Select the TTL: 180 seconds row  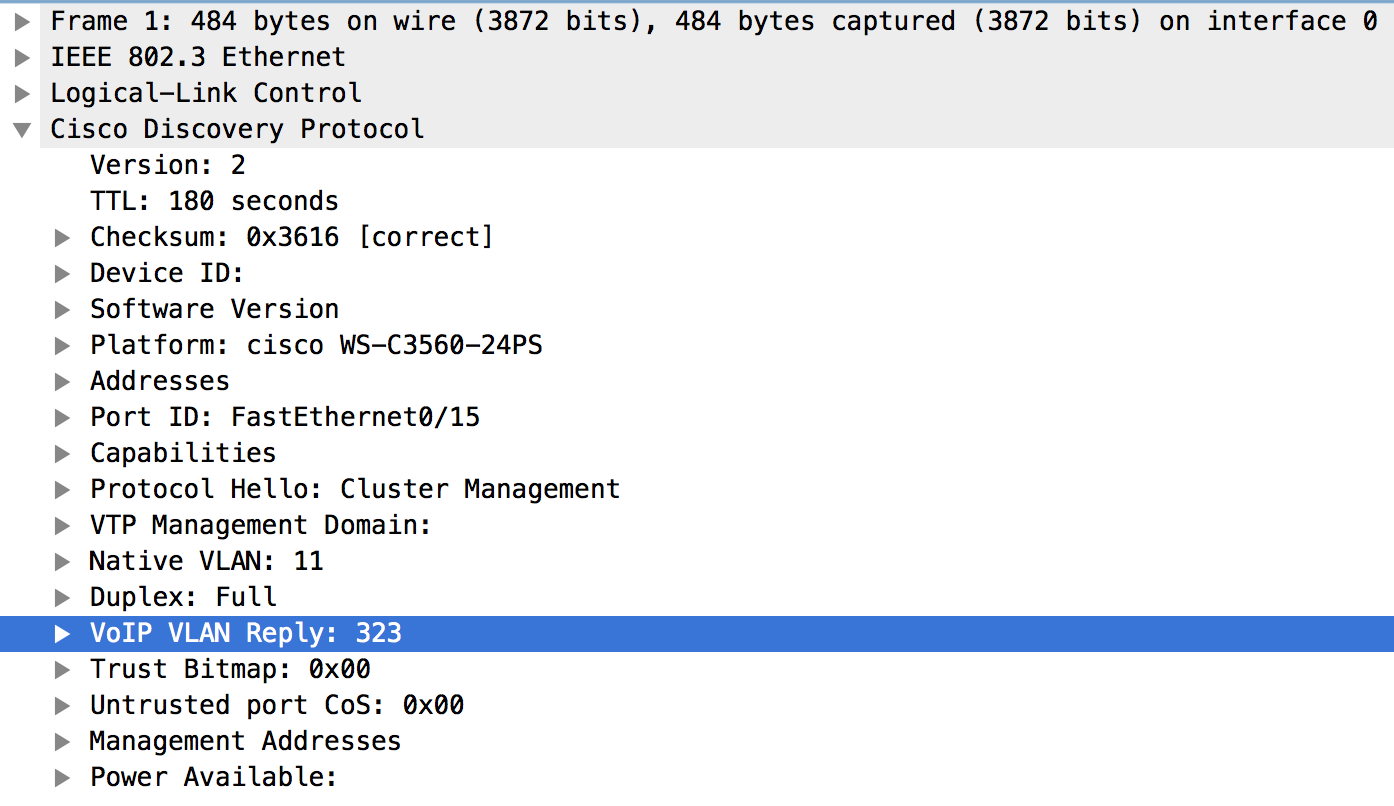point(697,201)
